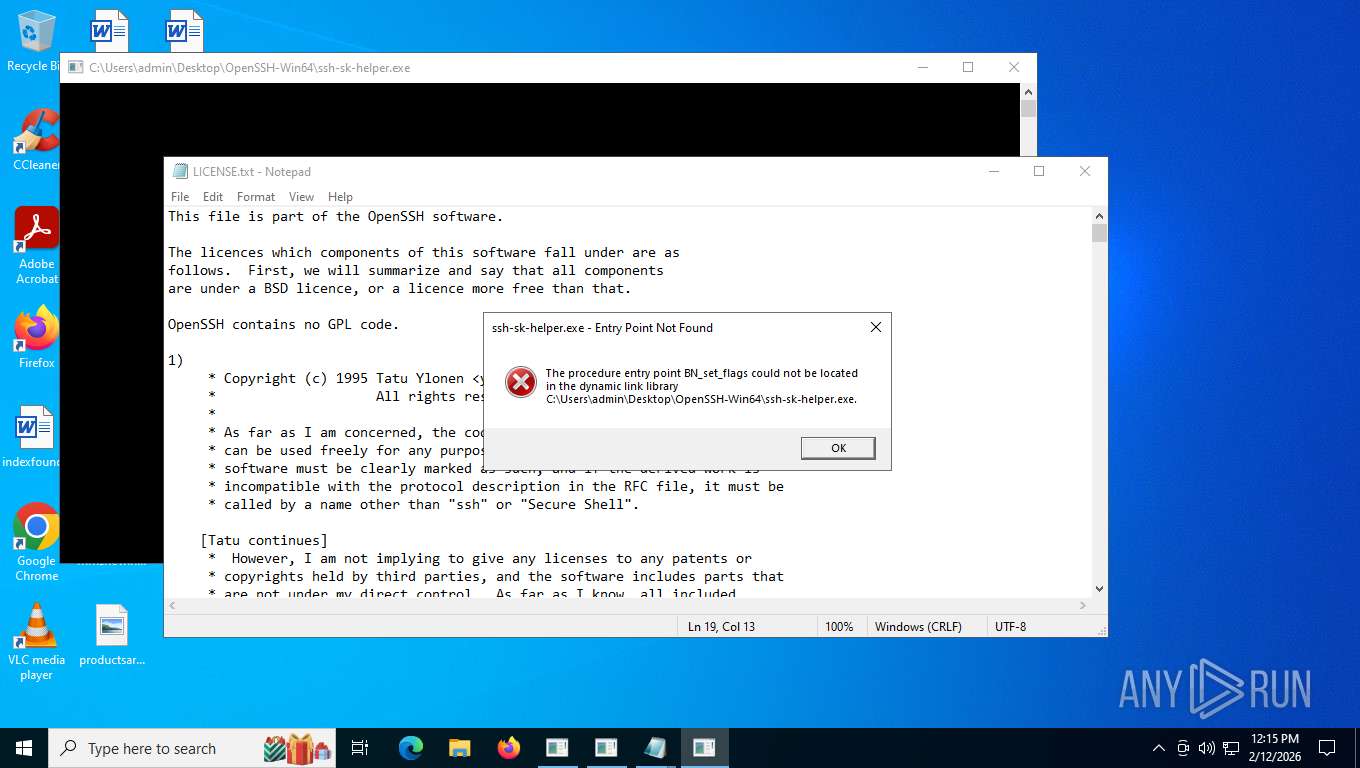The image size is (1360, 768).
Task: Open the Help menu in Notepad
Action: tap(340, 197)
